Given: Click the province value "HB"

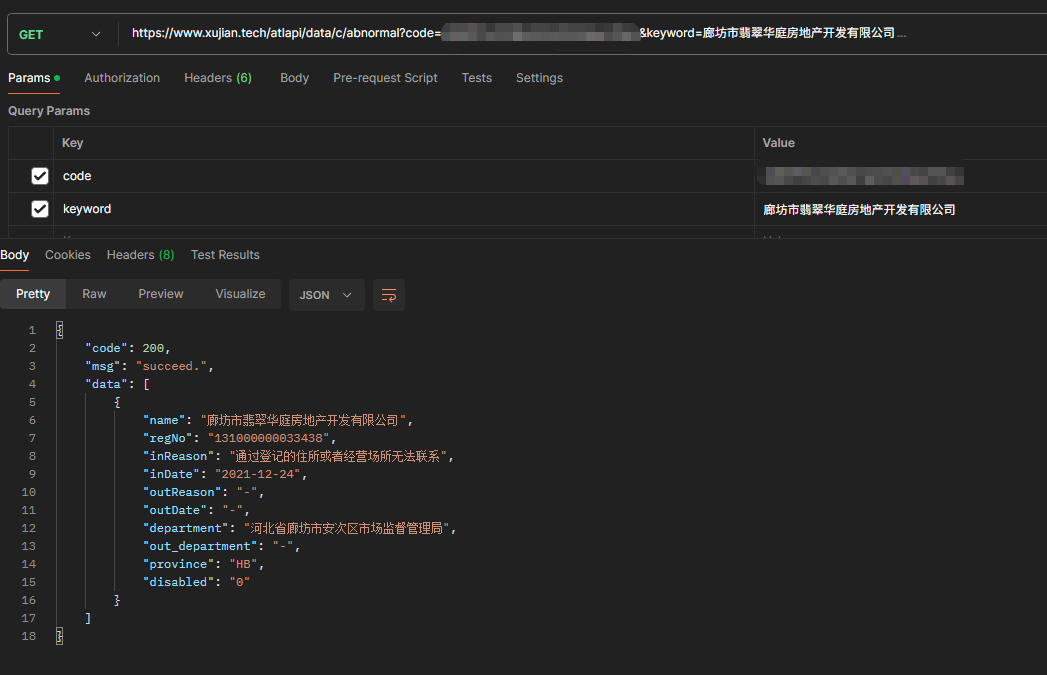Looking at the screenshot, I should 244,564.
